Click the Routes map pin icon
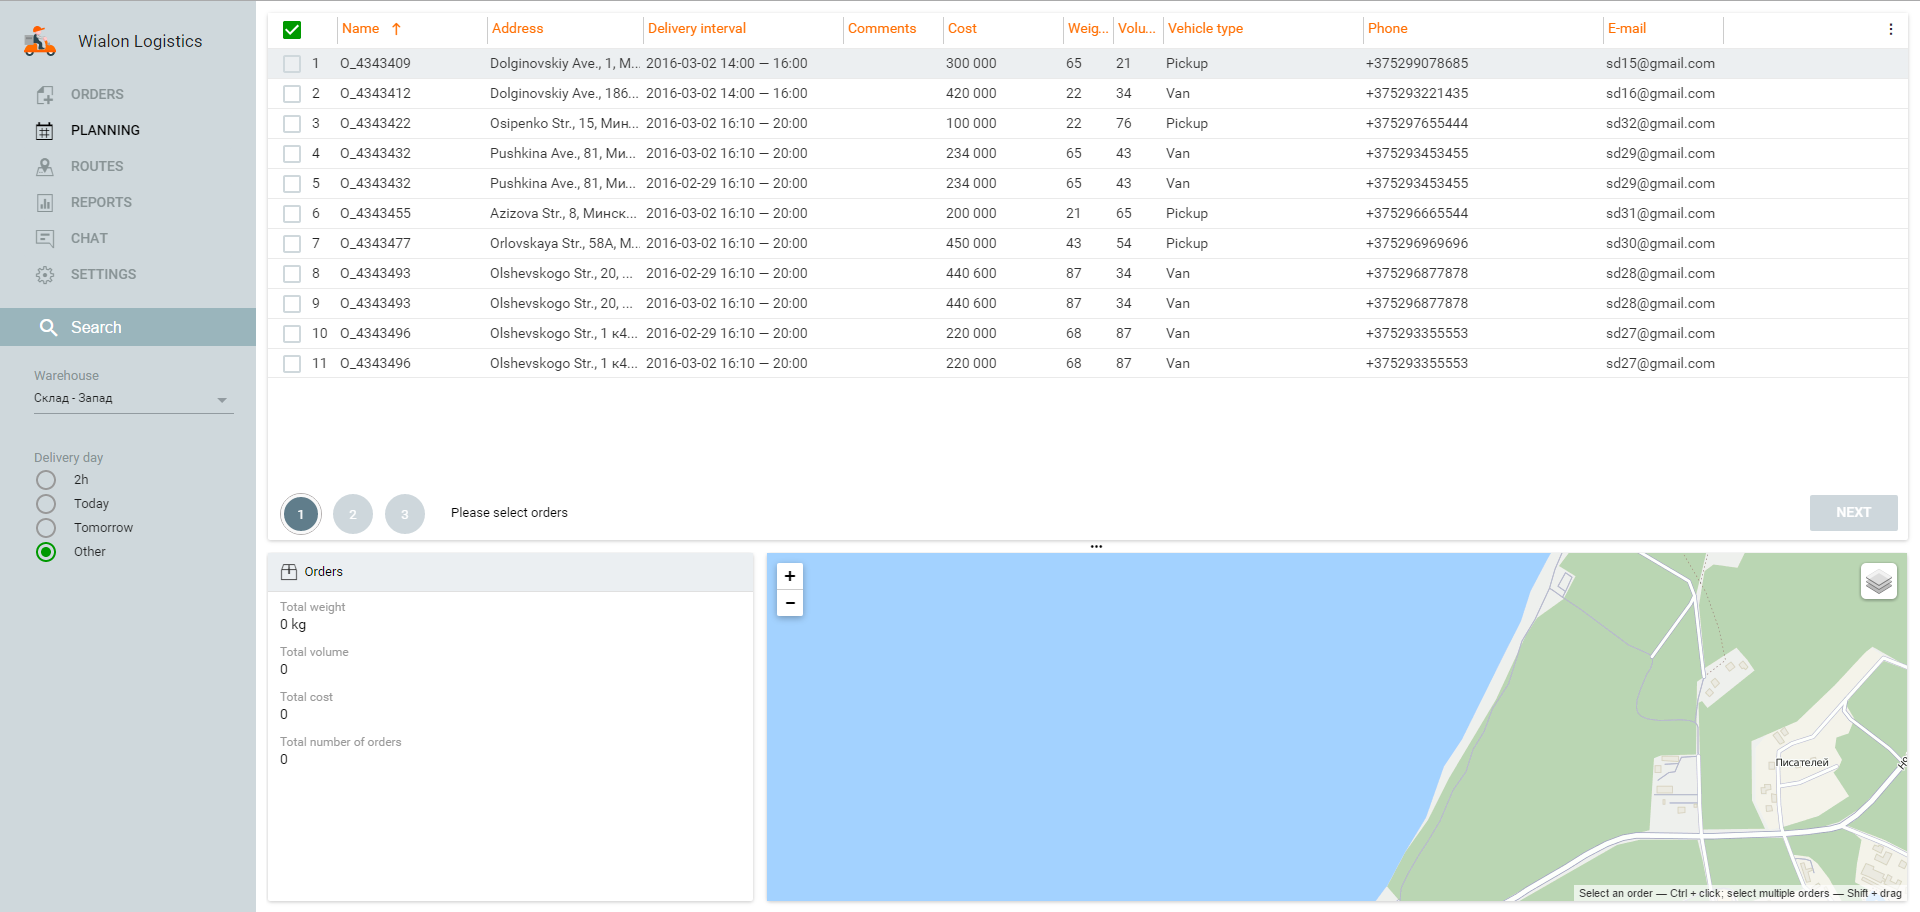Image resolution: width=1920 pixels, height=912 pixels. coord(45,167)
